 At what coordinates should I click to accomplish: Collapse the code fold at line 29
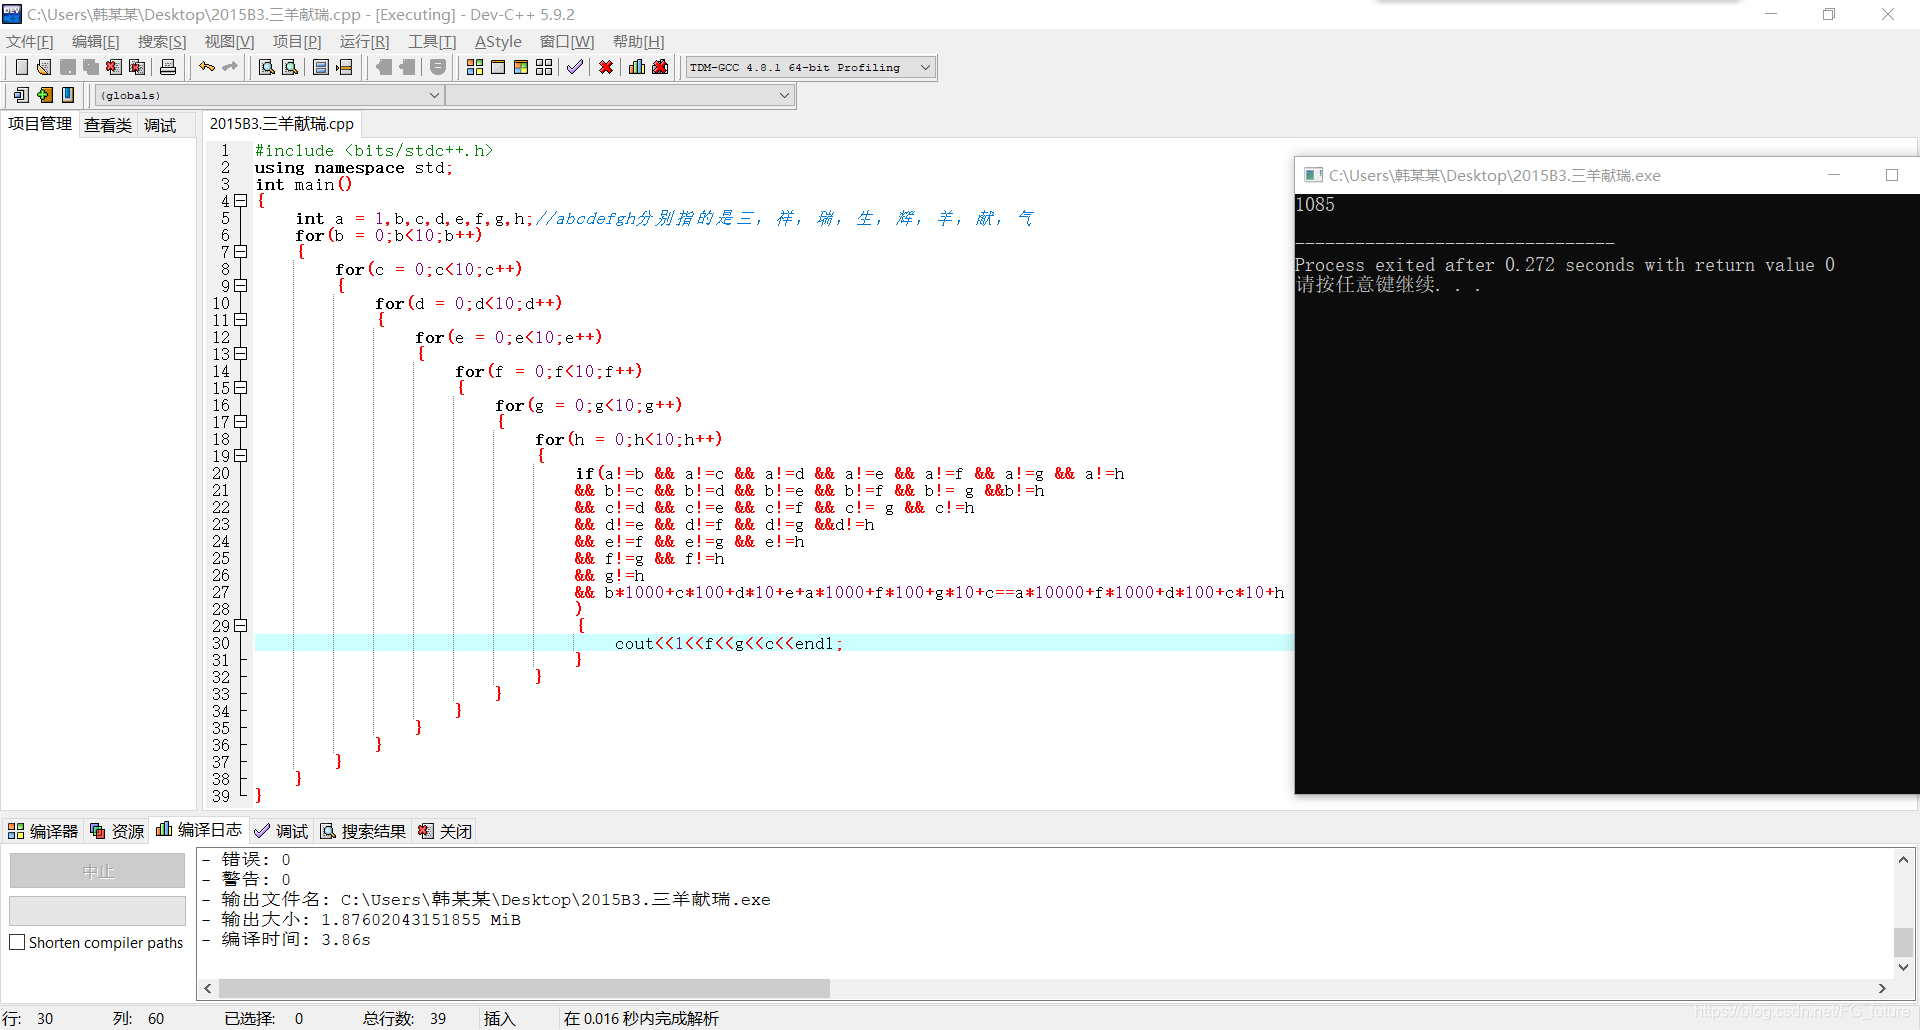pyautogui.click(x=241, y=626)
